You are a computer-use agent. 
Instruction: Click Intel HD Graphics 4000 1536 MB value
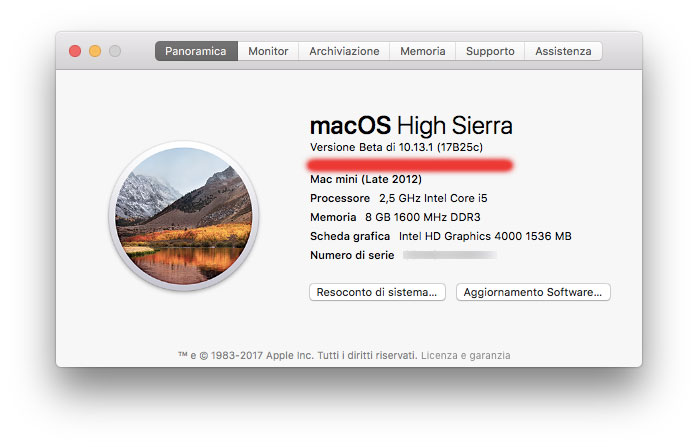click(485, 236)
